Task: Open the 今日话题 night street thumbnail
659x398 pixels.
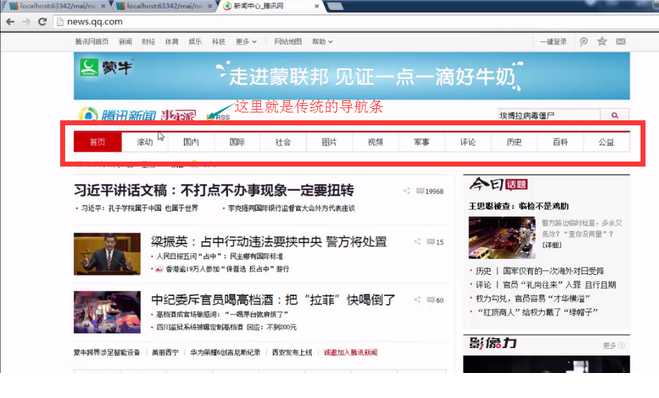Action: click(502, 237)
